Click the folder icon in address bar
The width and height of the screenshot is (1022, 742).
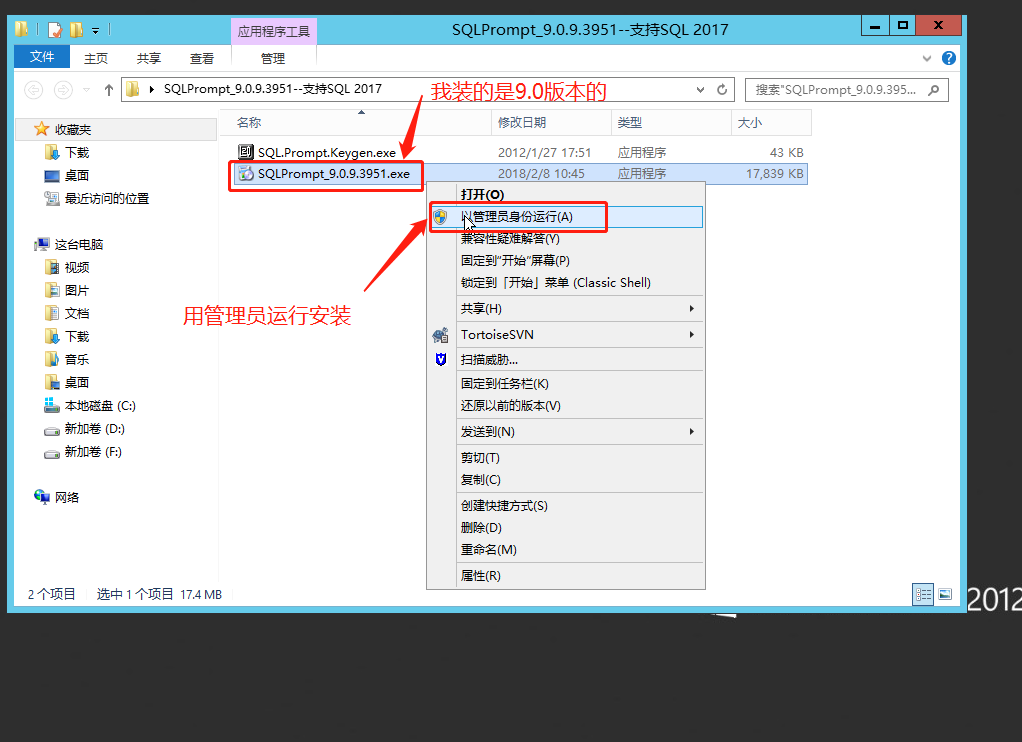[133, 89]
